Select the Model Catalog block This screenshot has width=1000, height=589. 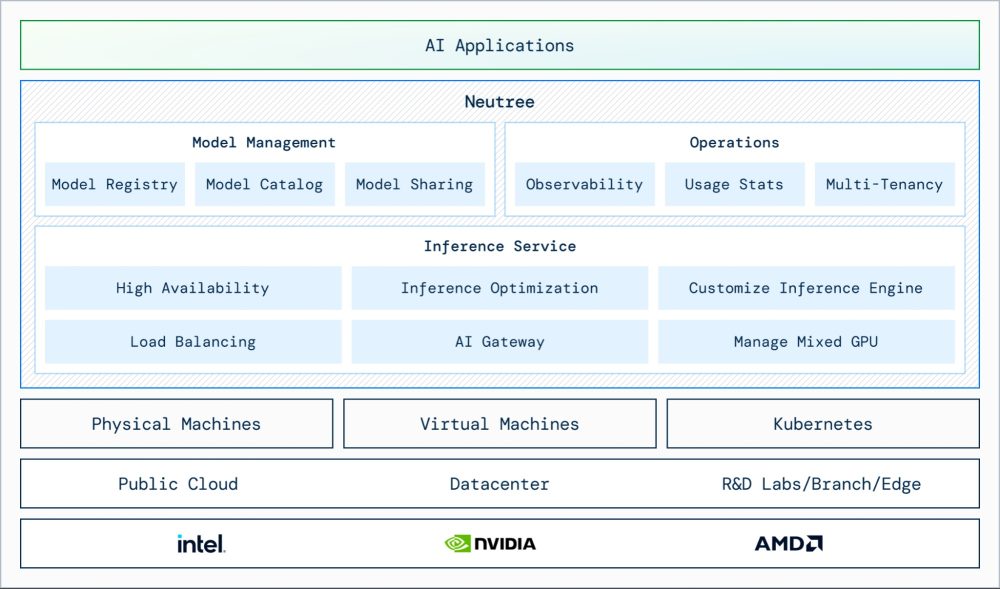(265, 185)
